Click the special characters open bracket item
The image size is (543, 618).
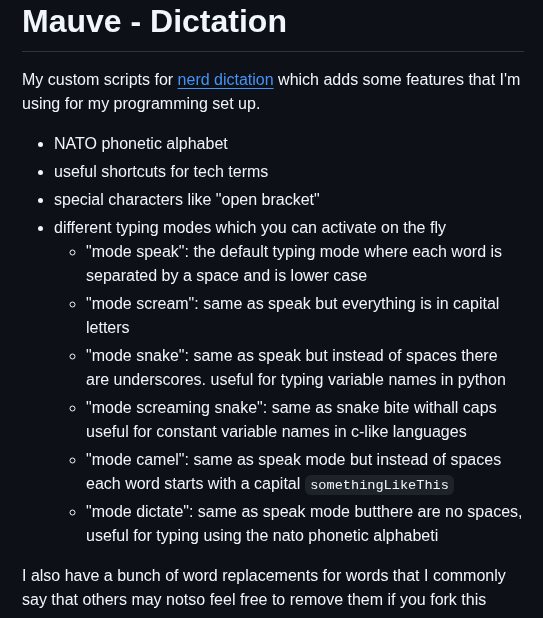pos(187,199)
